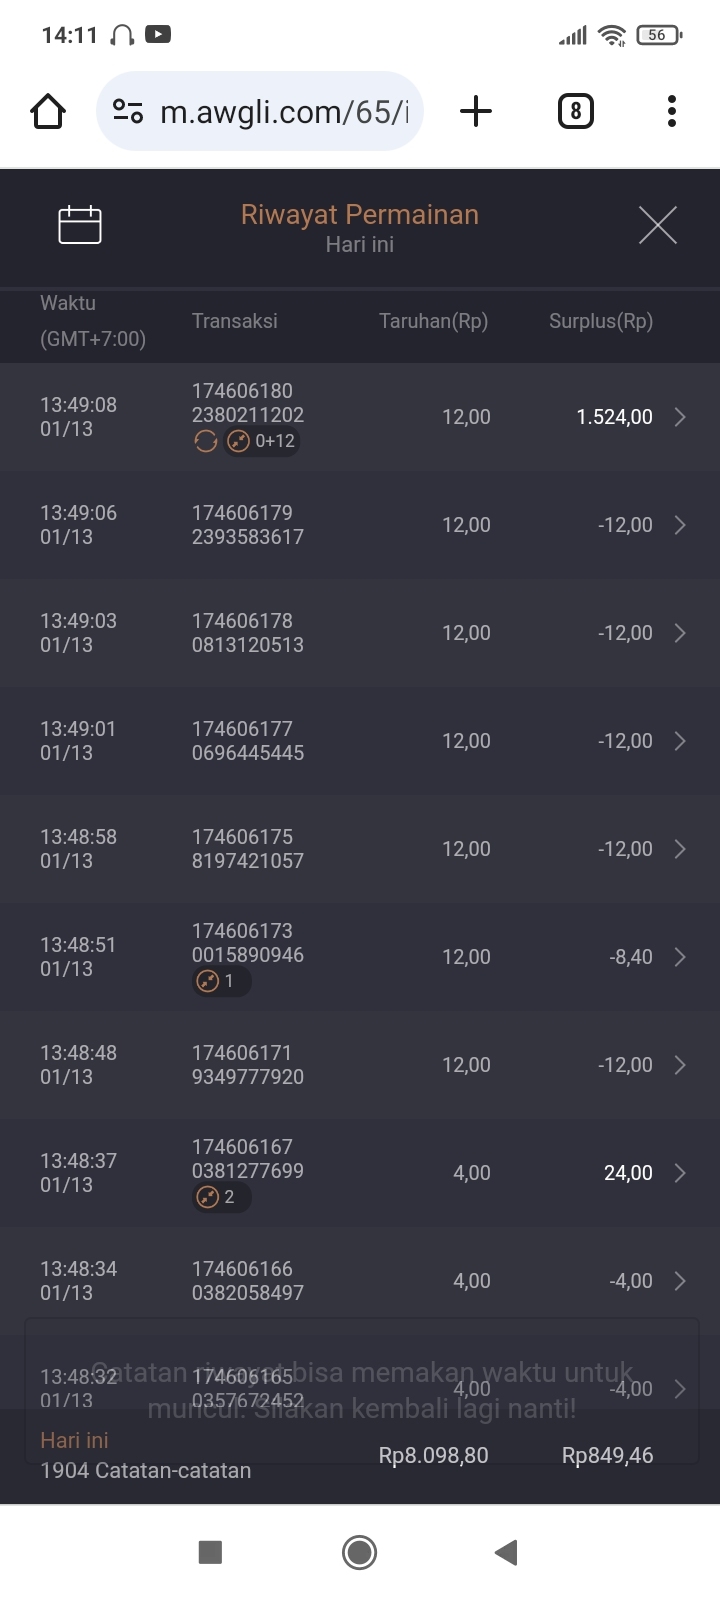The height and width of the screenshot is (1600, 720).
Task: Open a new browser tab
Action: (x=476, y=111)
